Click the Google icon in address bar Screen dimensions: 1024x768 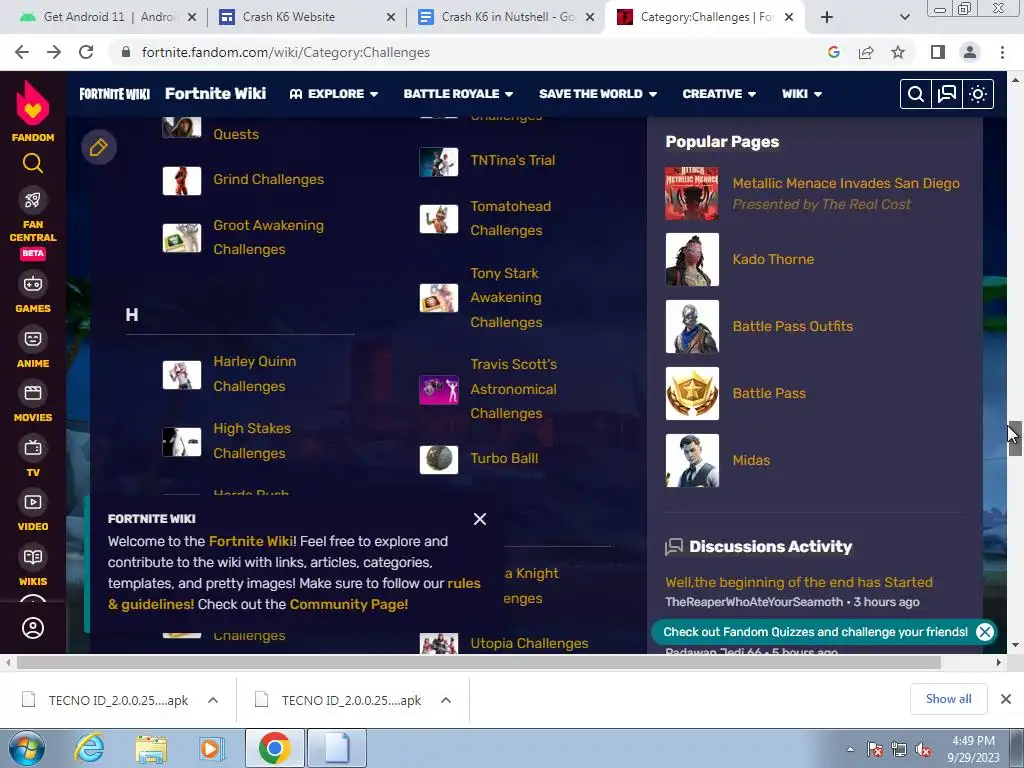[x=833, y=52]
